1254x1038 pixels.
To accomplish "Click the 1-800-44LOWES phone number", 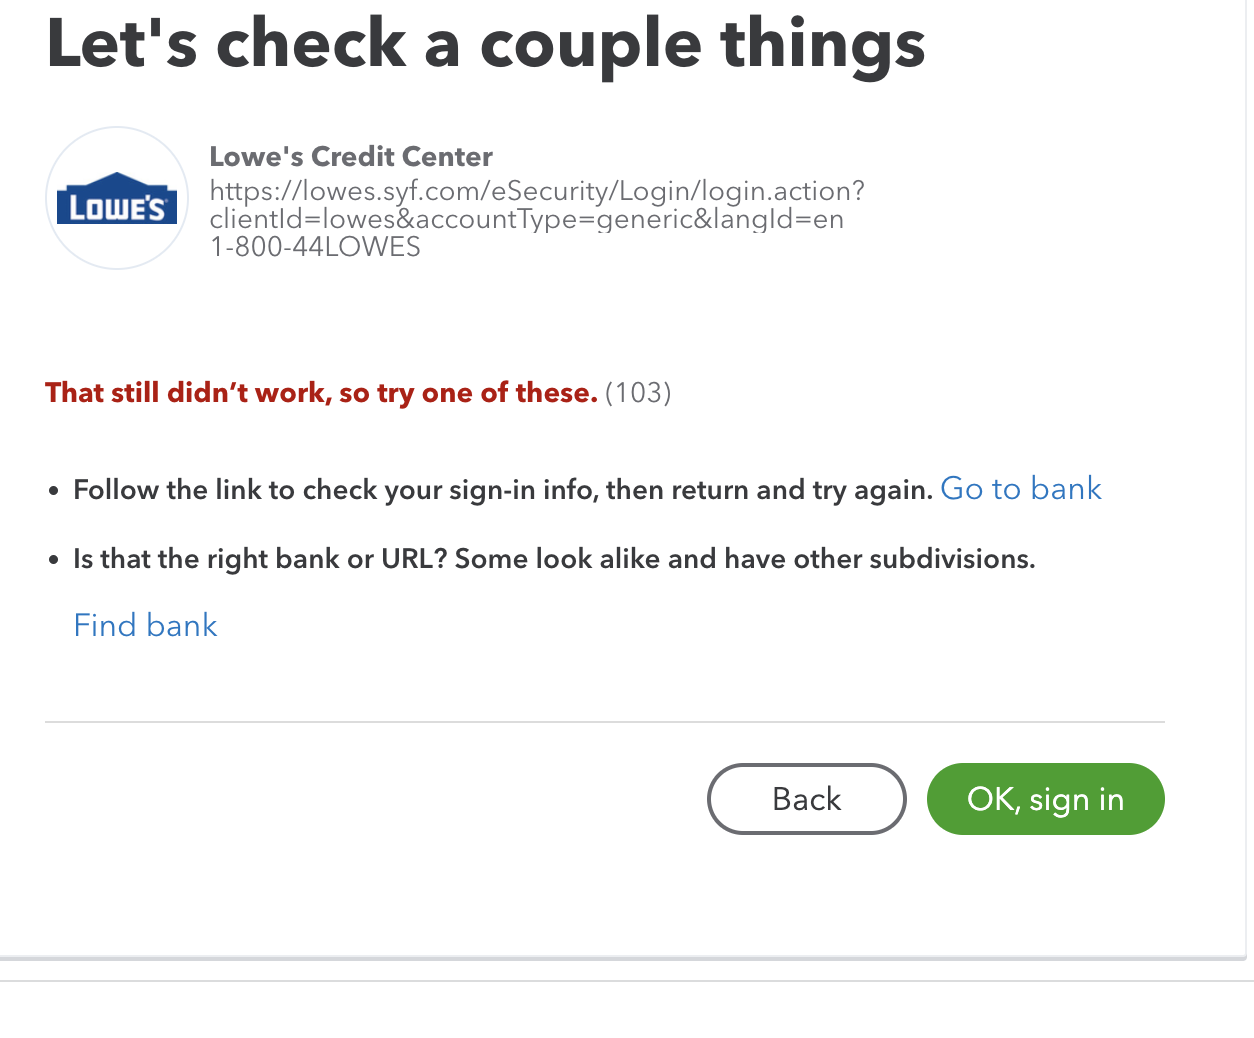I will 315,247.
